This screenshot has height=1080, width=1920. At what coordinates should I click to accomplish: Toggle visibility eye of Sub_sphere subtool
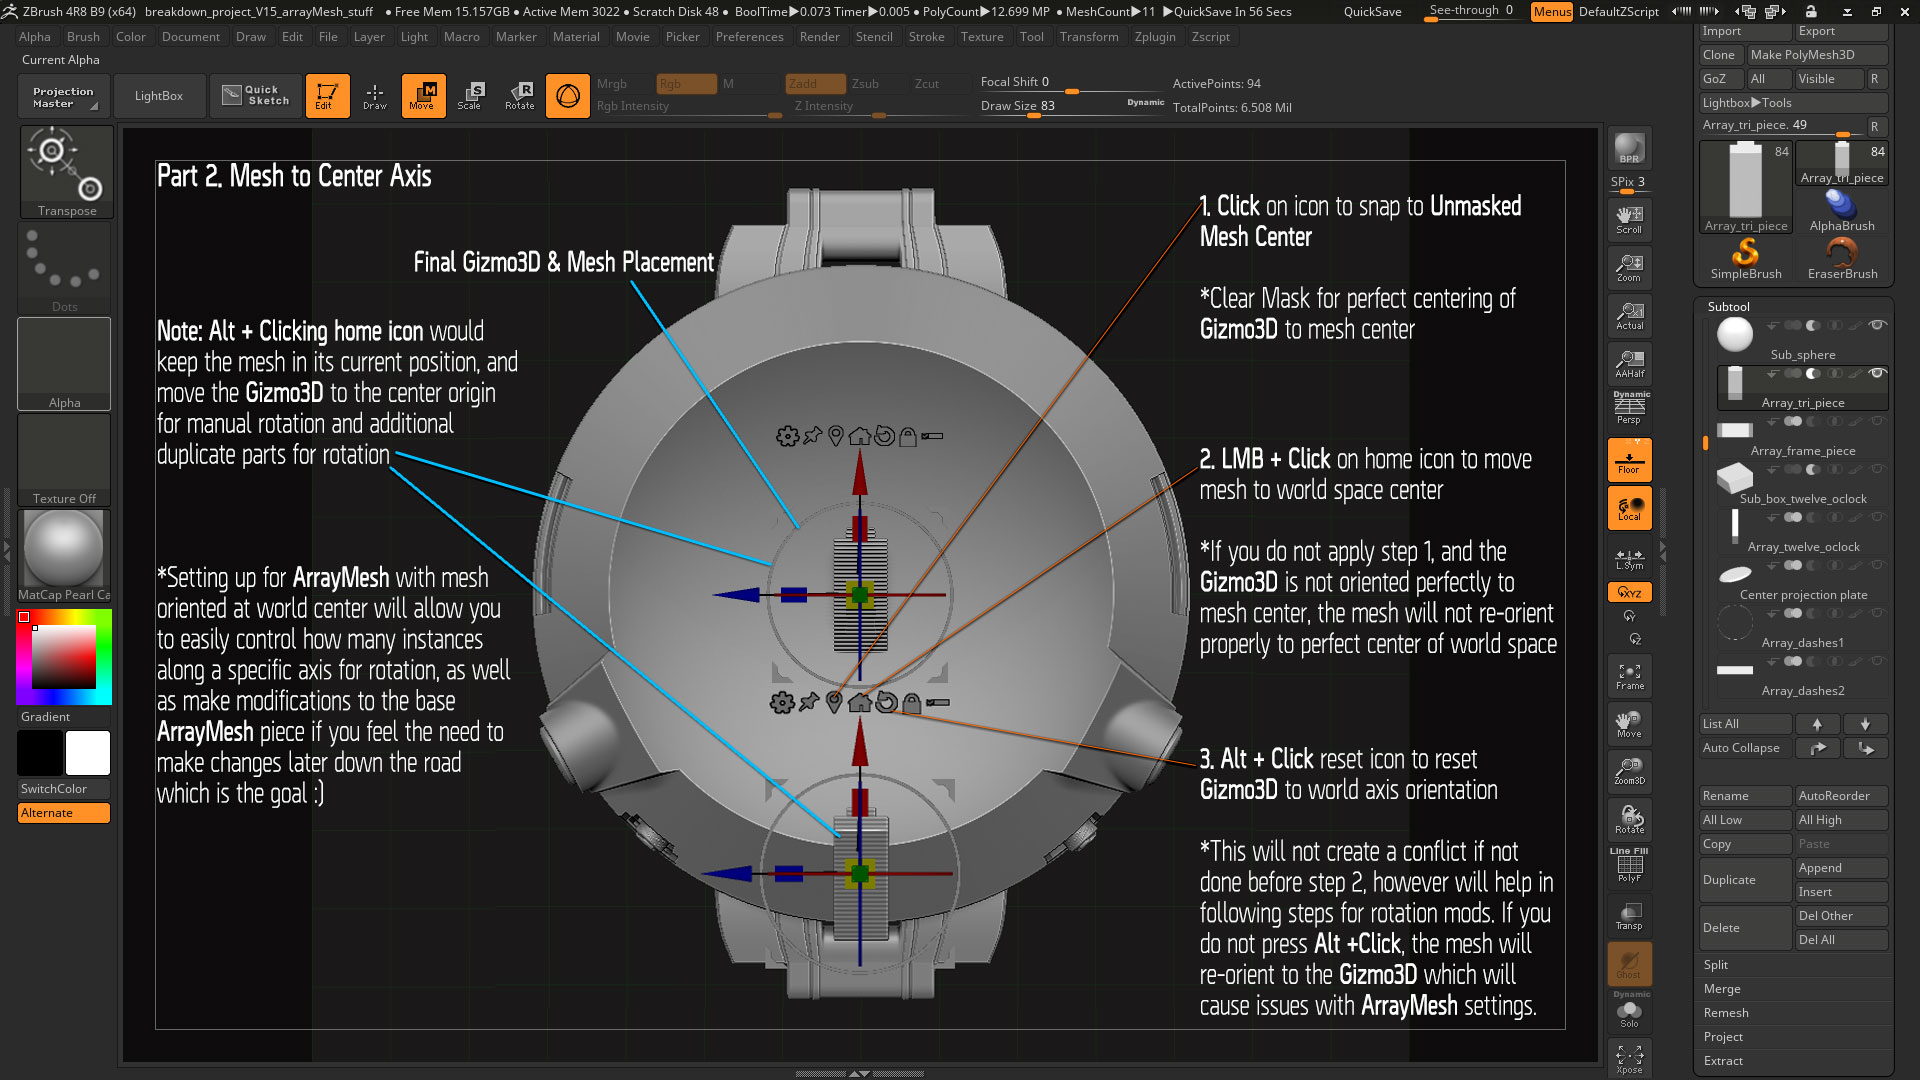[x=1877, y=325]
